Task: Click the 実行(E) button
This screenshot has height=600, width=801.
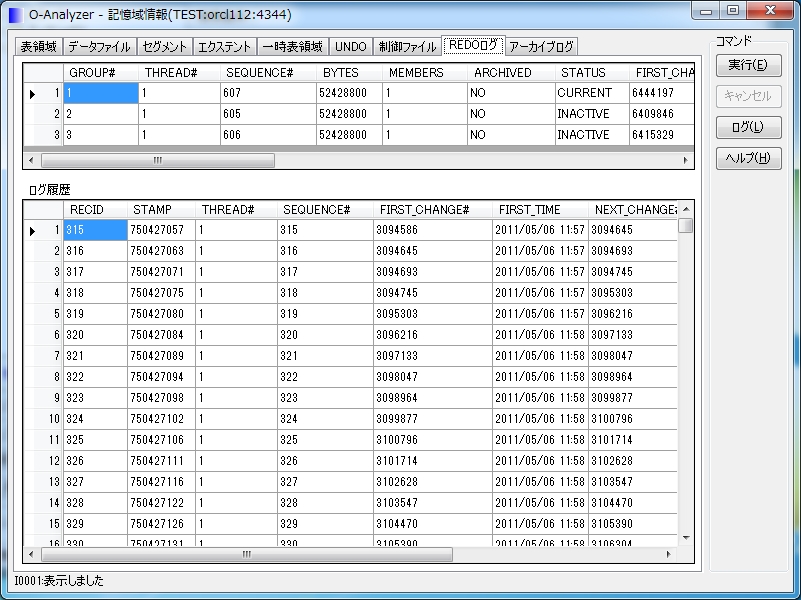Action: [748, 65]
